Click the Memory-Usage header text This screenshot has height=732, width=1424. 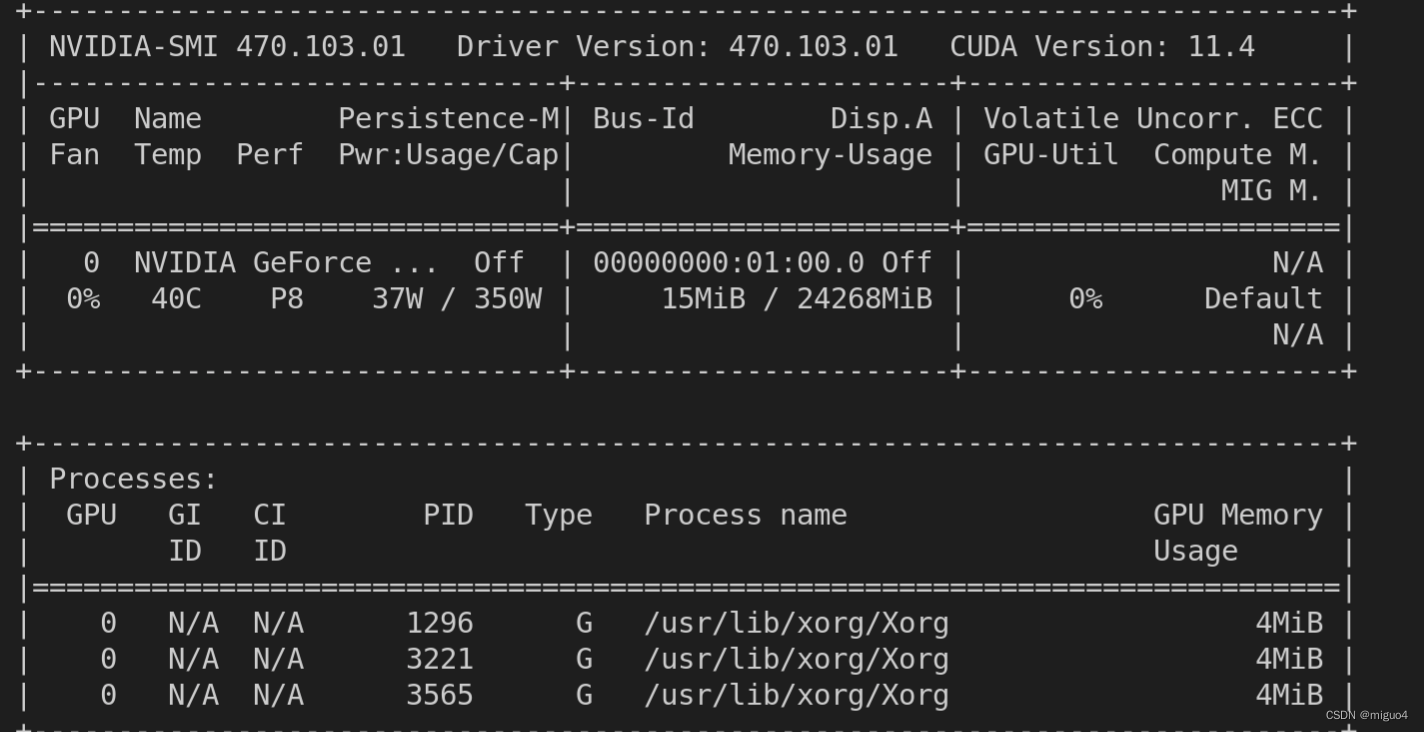click(830, 155)
